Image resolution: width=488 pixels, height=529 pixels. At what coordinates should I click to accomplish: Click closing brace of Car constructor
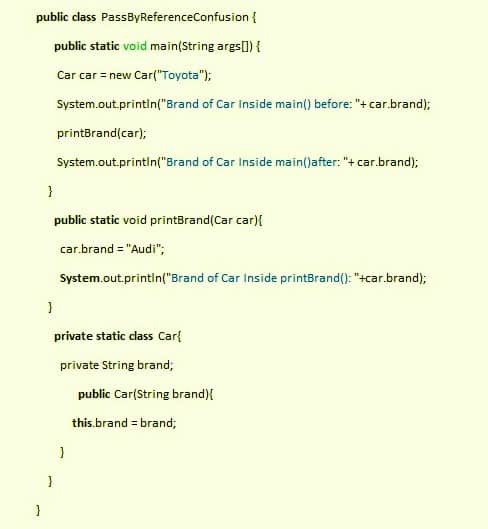point(62,452)
